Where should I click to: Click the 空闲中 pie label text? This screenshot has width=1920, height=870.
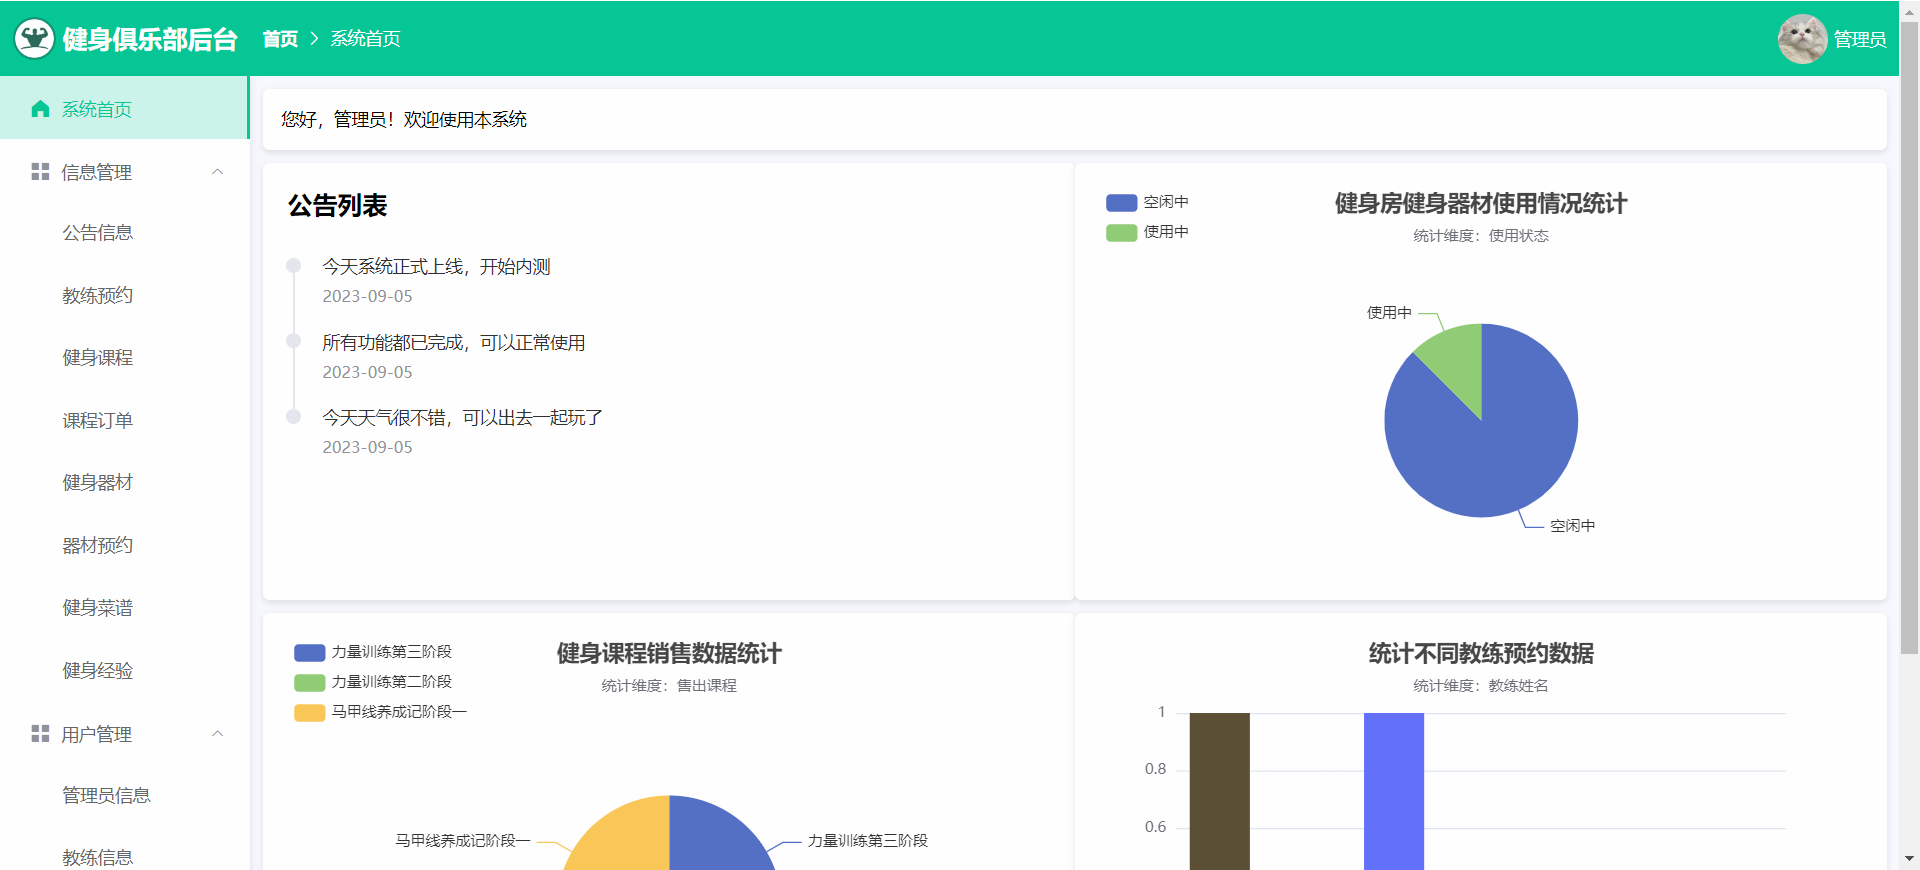(x=1572, y=526)
